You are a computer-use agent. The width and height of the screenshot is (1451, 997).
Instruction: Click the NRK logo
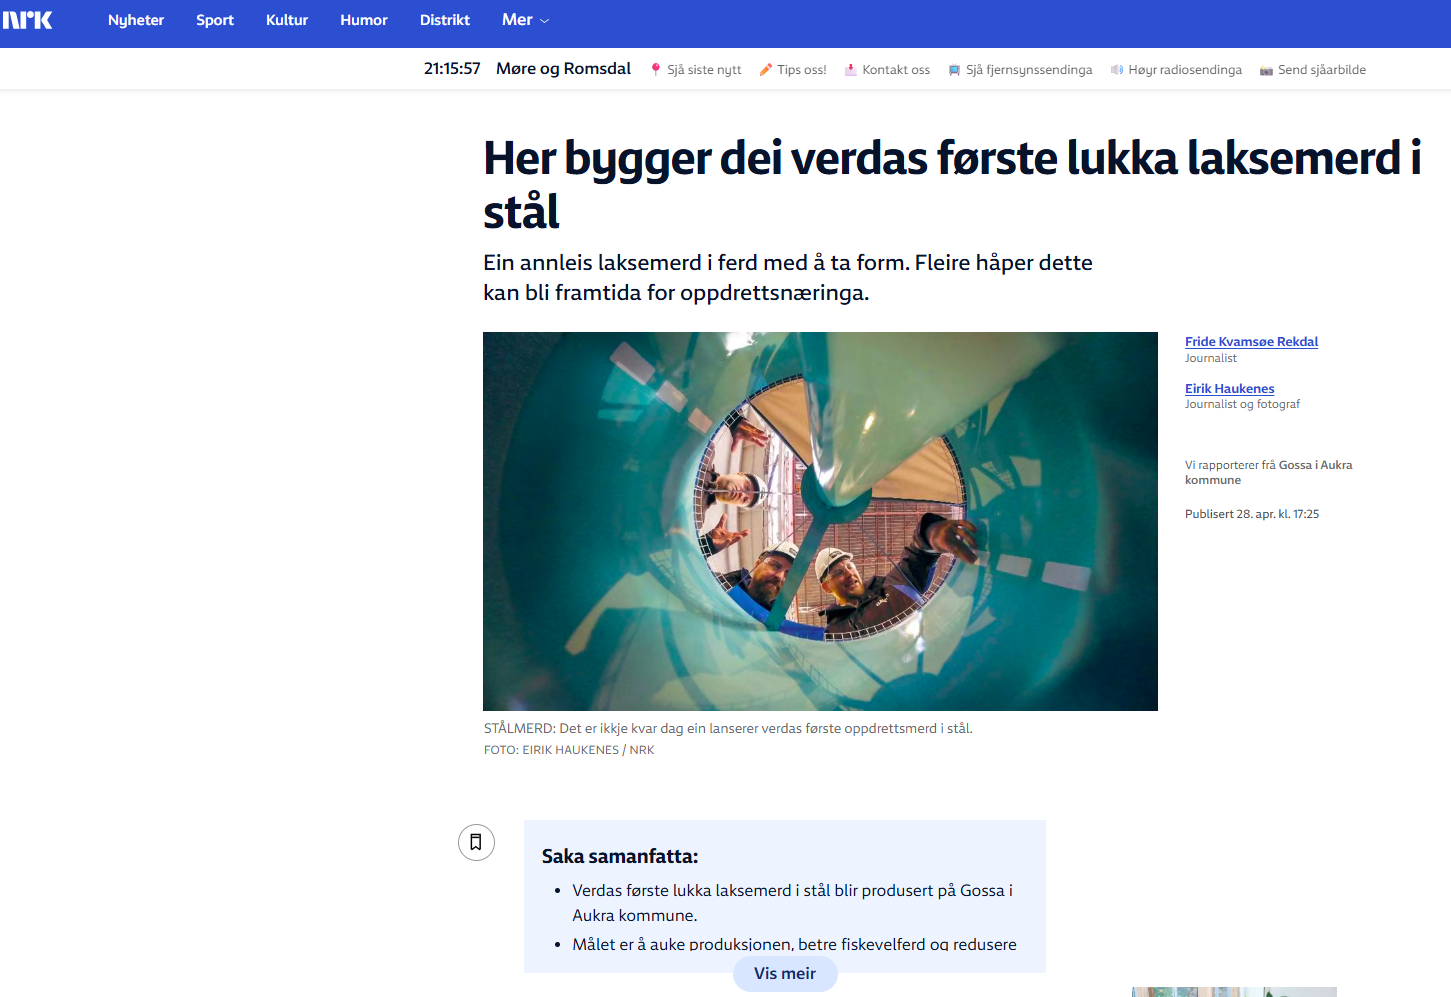point(27,20)
